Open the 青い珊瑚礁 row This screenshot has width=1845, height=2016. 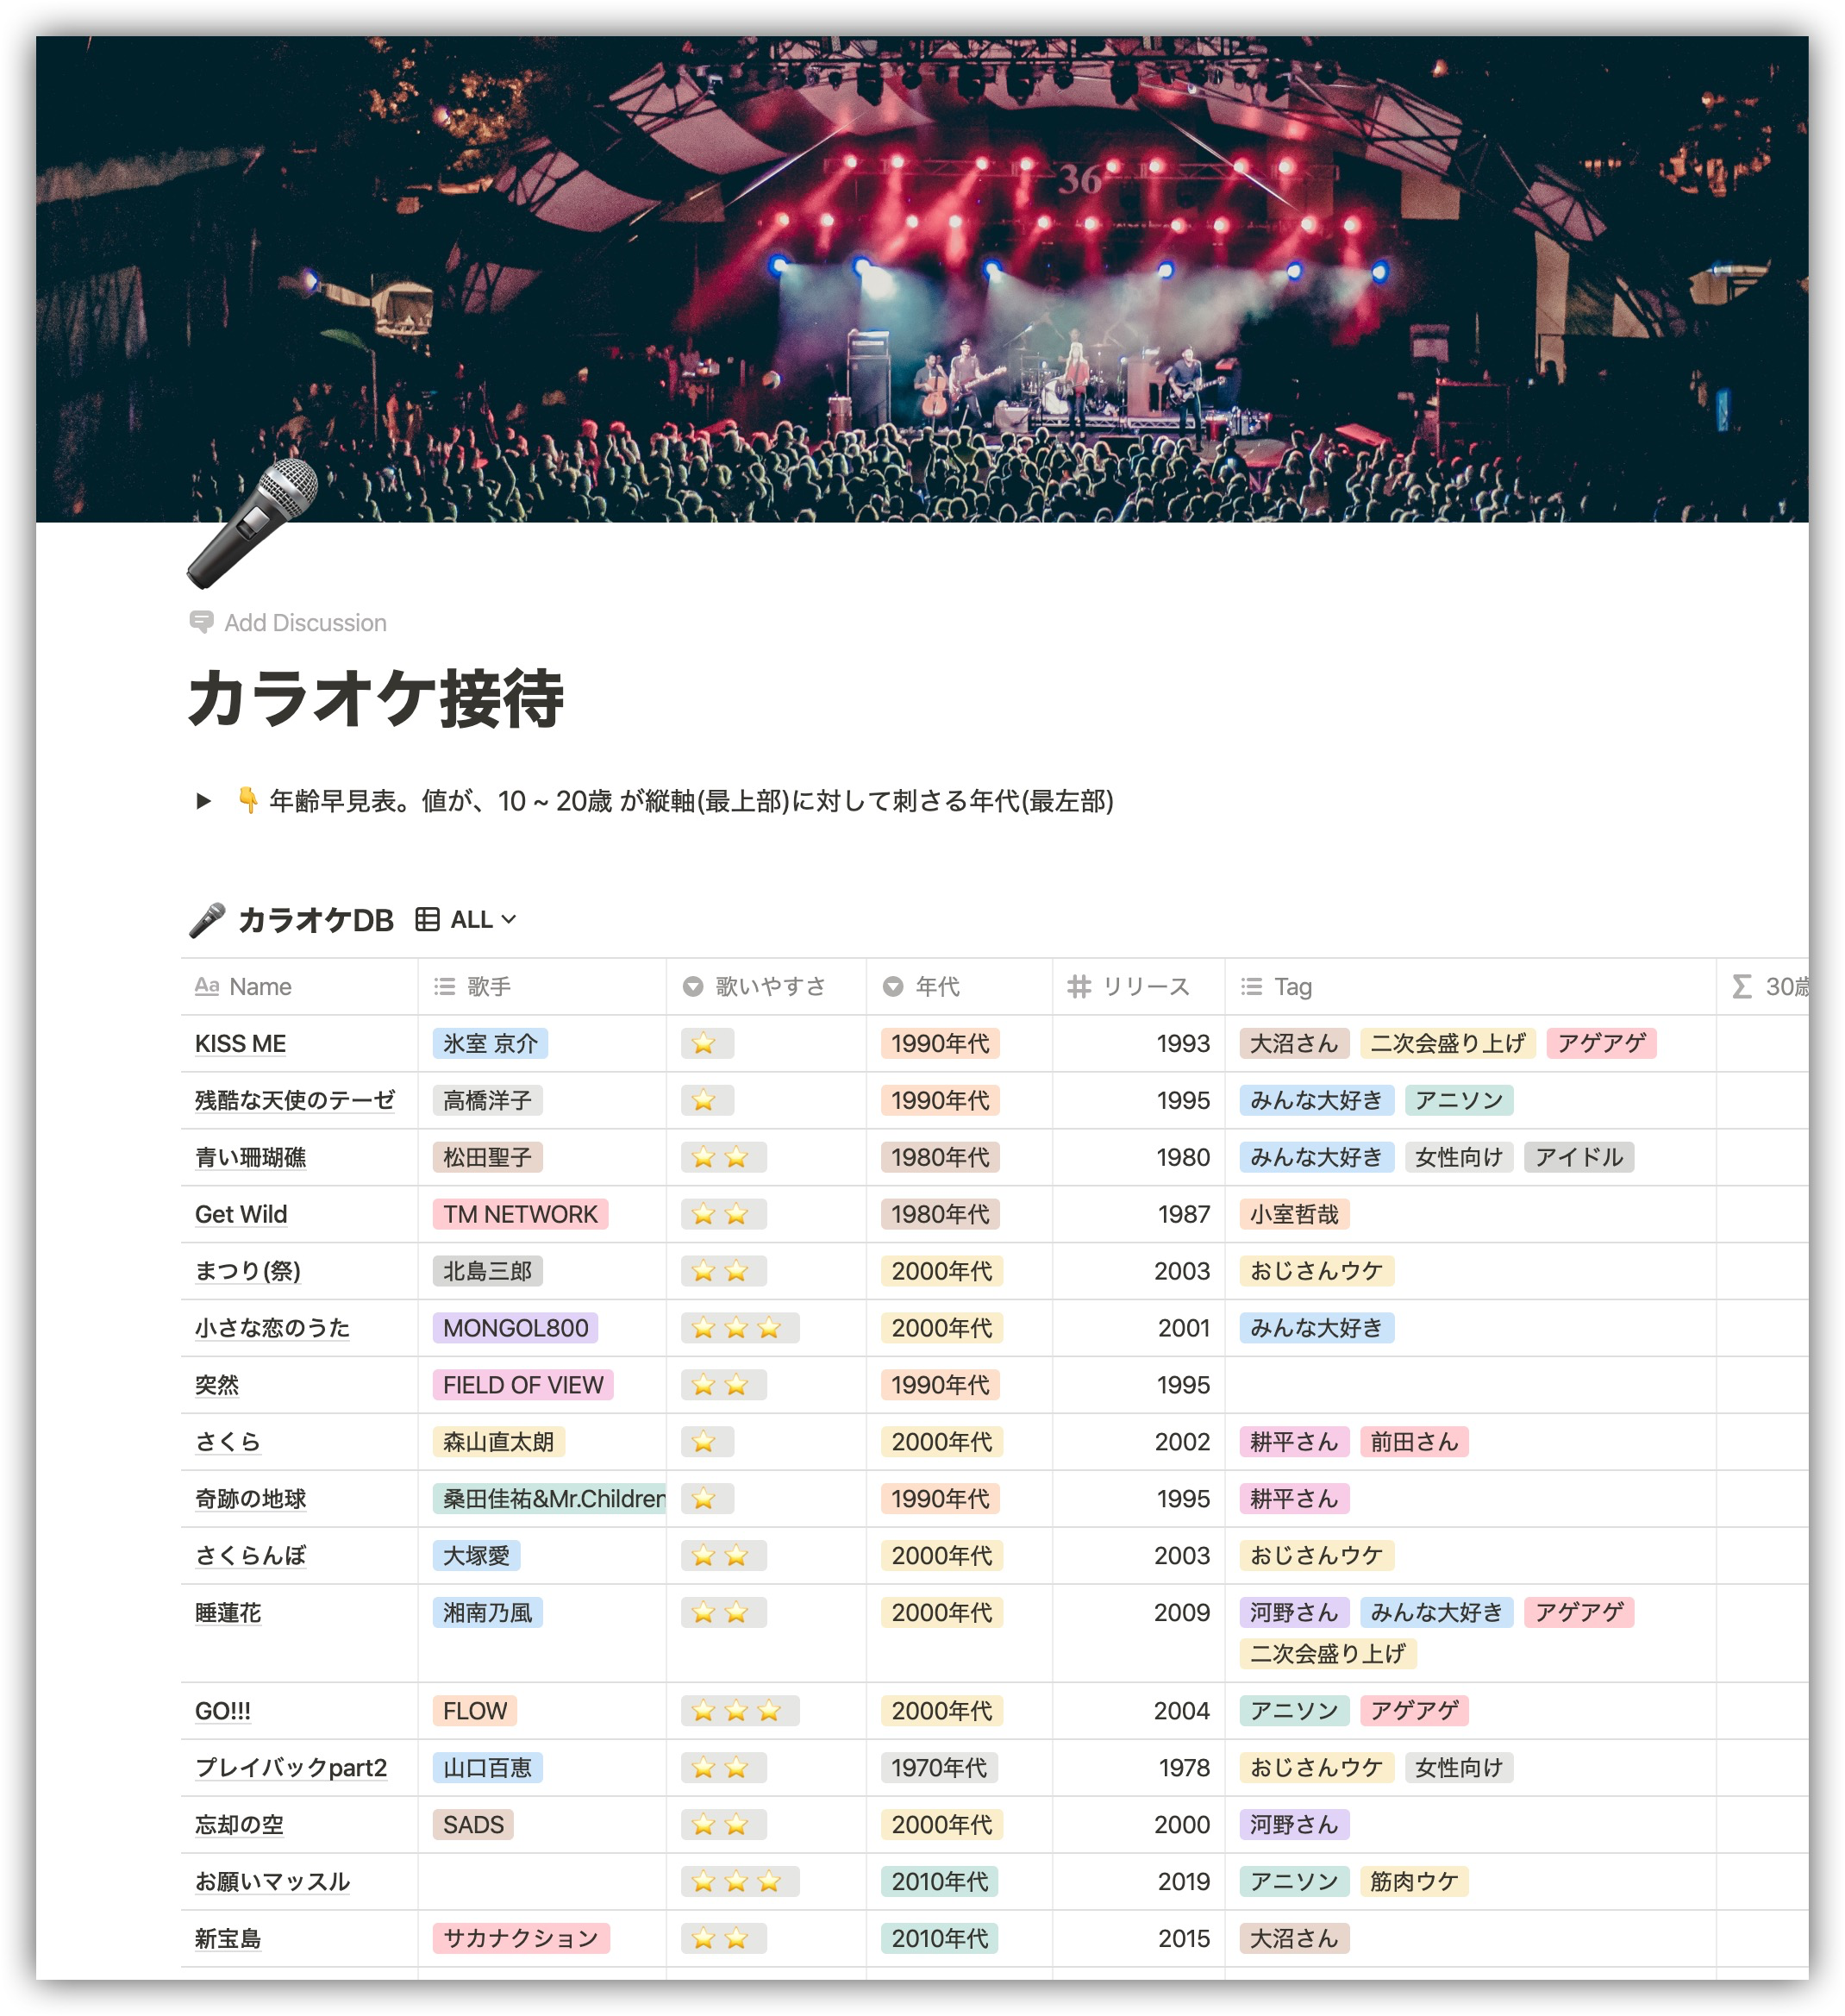point(250,1157)
